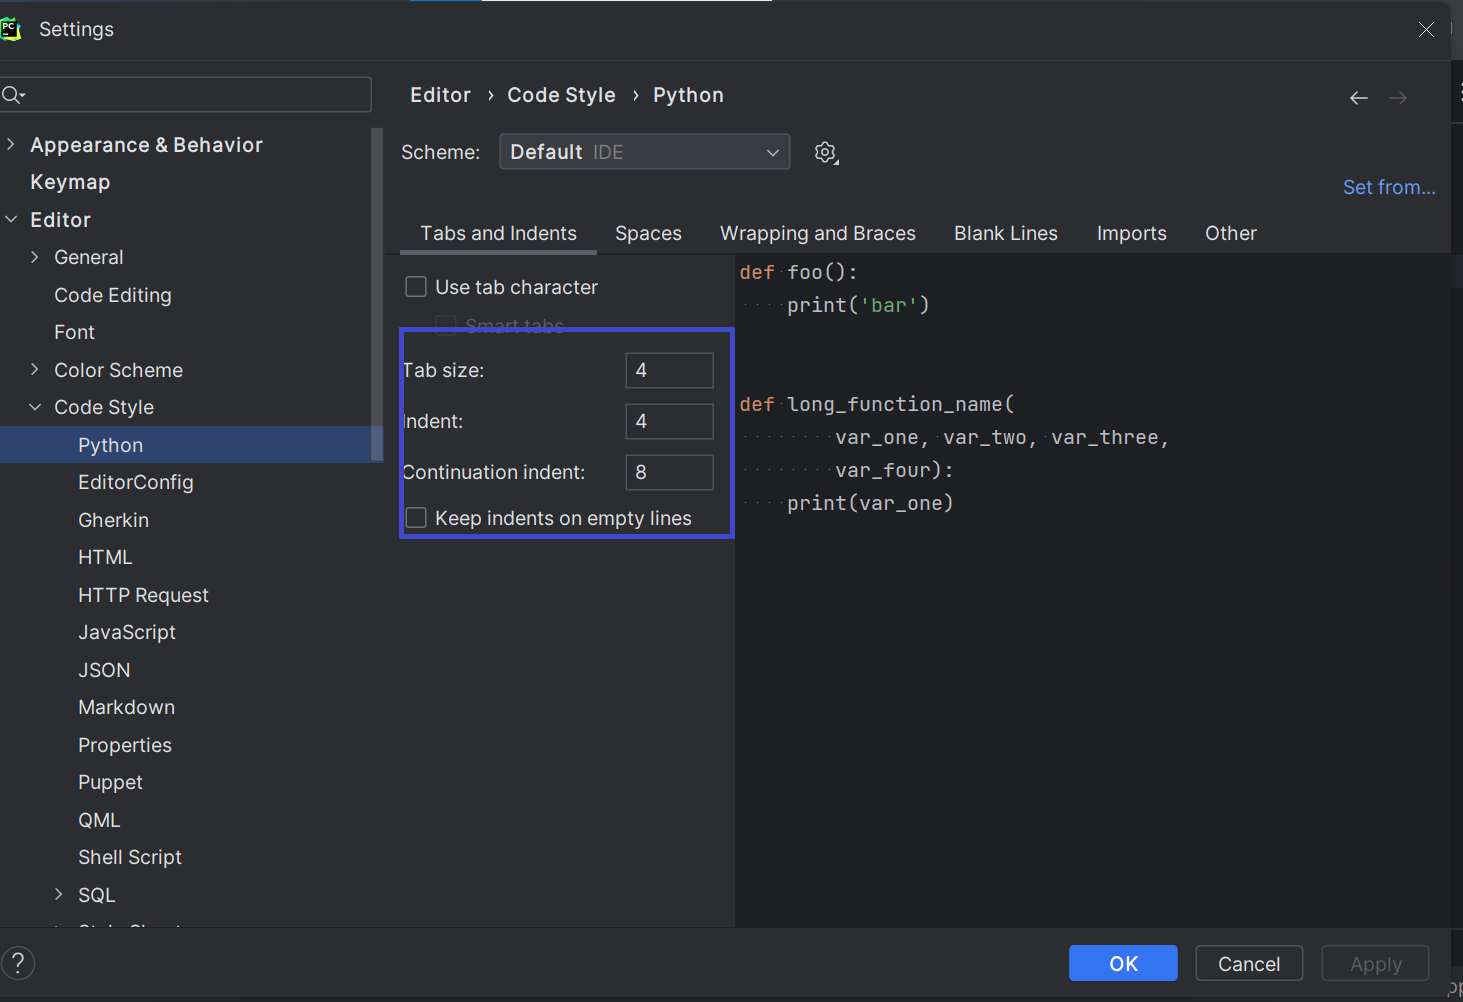The height and width of the screenshot is (1002, 1463).
Task: Collapse the Editor section
Action: coord(11,219)
